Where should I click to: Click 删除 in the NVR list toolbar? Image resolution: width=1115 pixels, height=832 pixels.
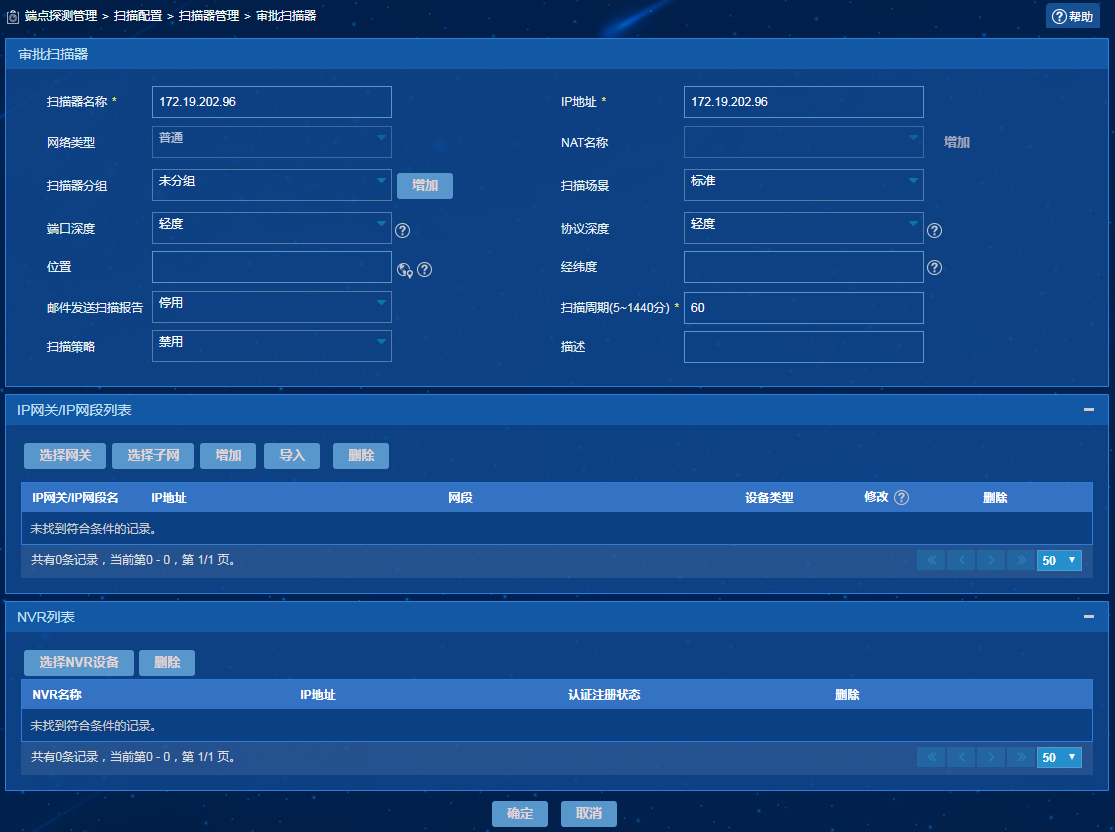(x=167, y=663)
